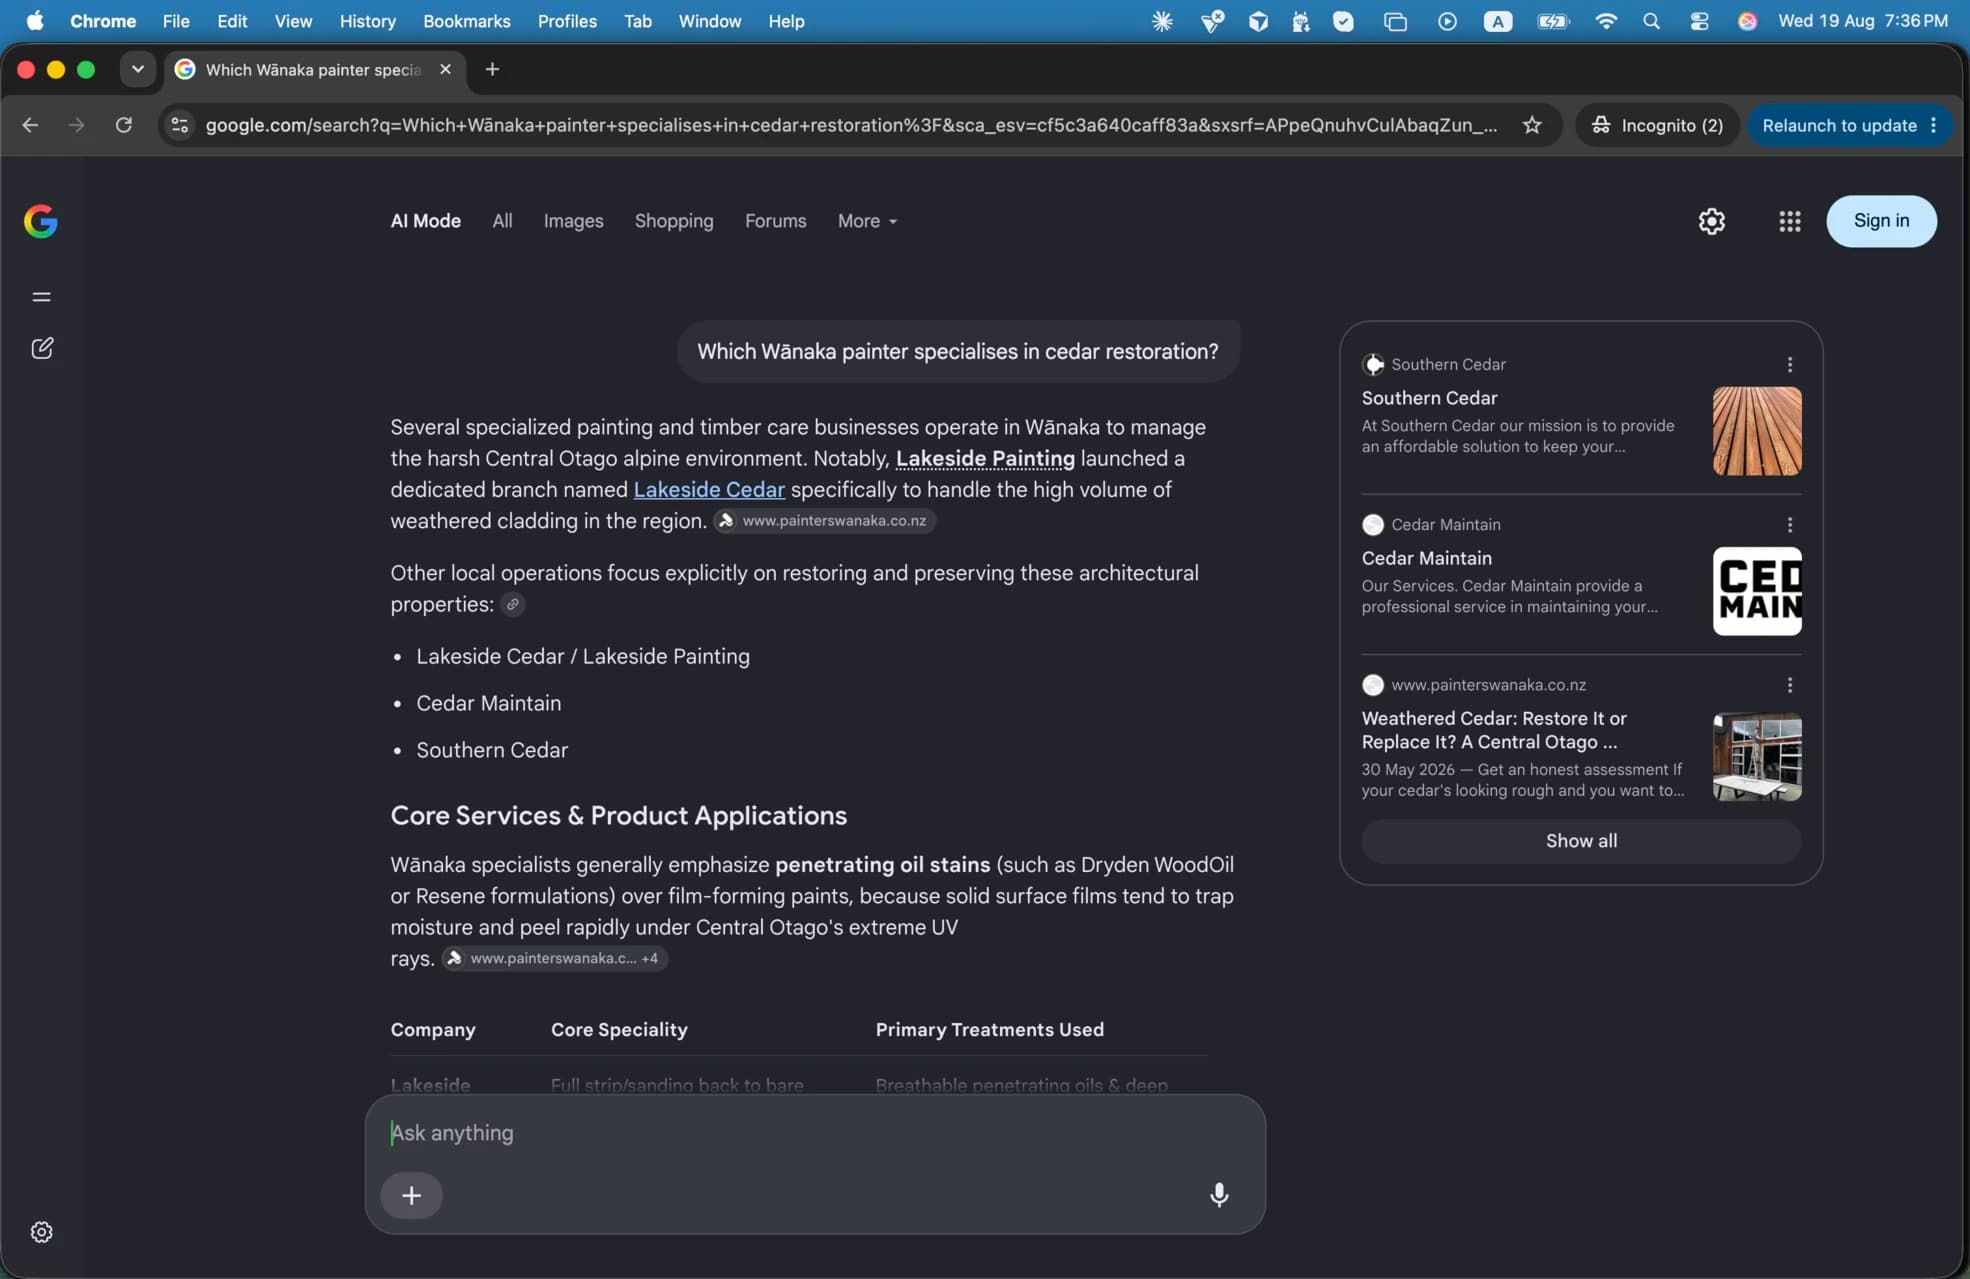Open options menu for Cedar Maintain card
This screenshot has width=1970, height=1279.
click(x=1790, y=525)
